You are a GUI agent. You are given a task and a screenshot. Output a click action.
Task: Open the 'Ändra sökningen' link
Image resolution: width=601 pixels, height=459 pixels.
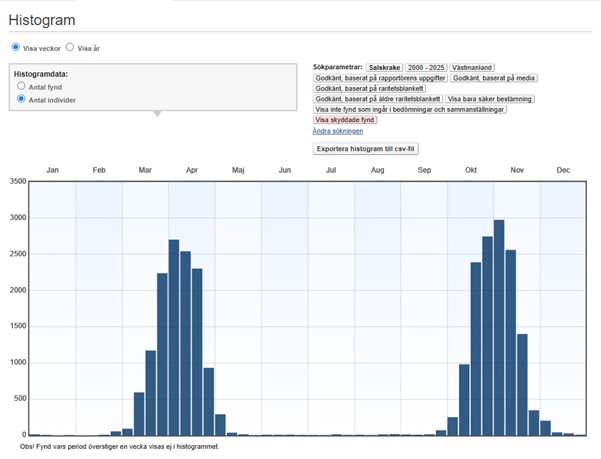click(x=337, y=131)
